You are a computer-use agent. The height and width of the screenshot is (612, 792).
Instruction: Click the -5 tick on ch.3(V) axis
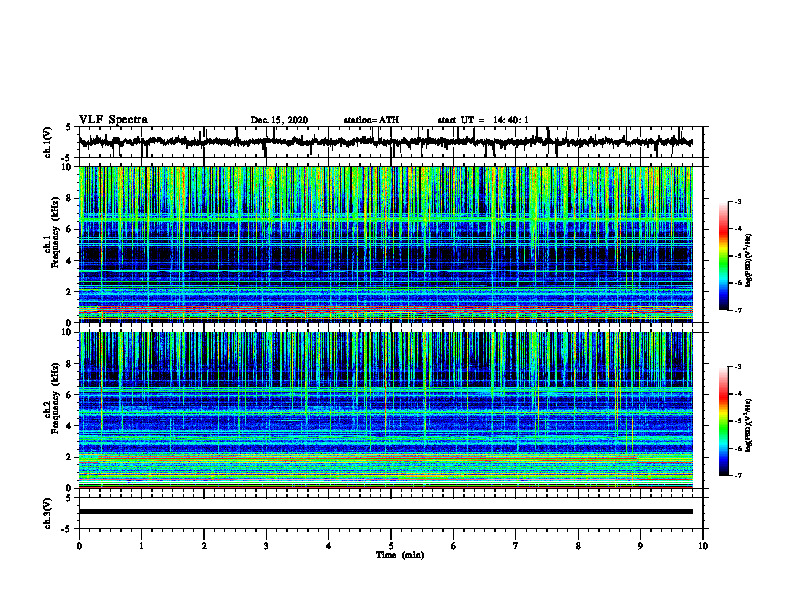(x=67, y=529)
